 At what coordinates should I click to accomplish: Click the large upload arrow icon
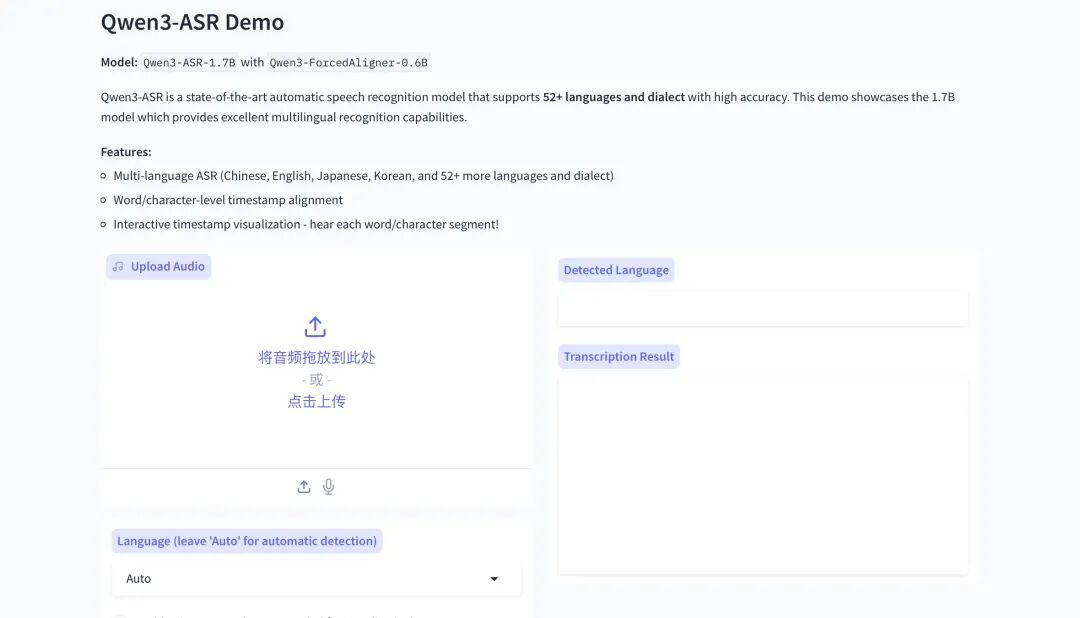pyautogui.click(x=315, y=327)
